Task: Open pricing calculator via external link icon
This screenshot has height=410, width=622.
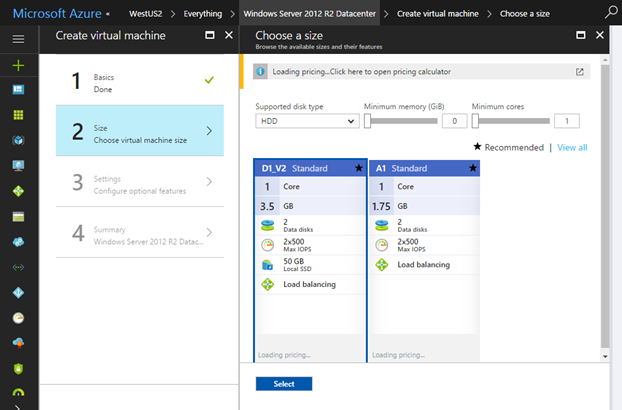Action: point(580,72)
